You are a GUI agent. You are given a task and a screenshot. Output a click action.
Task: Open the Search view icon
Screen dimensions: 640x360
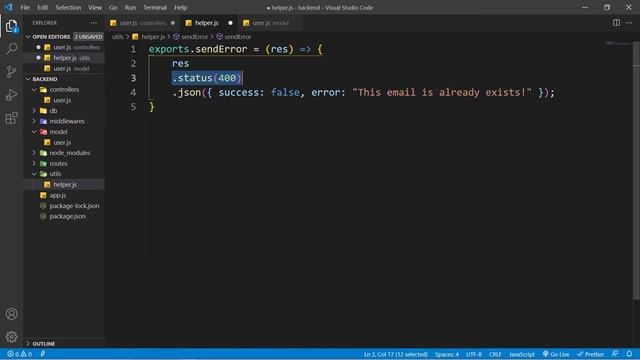coord(11,49)
